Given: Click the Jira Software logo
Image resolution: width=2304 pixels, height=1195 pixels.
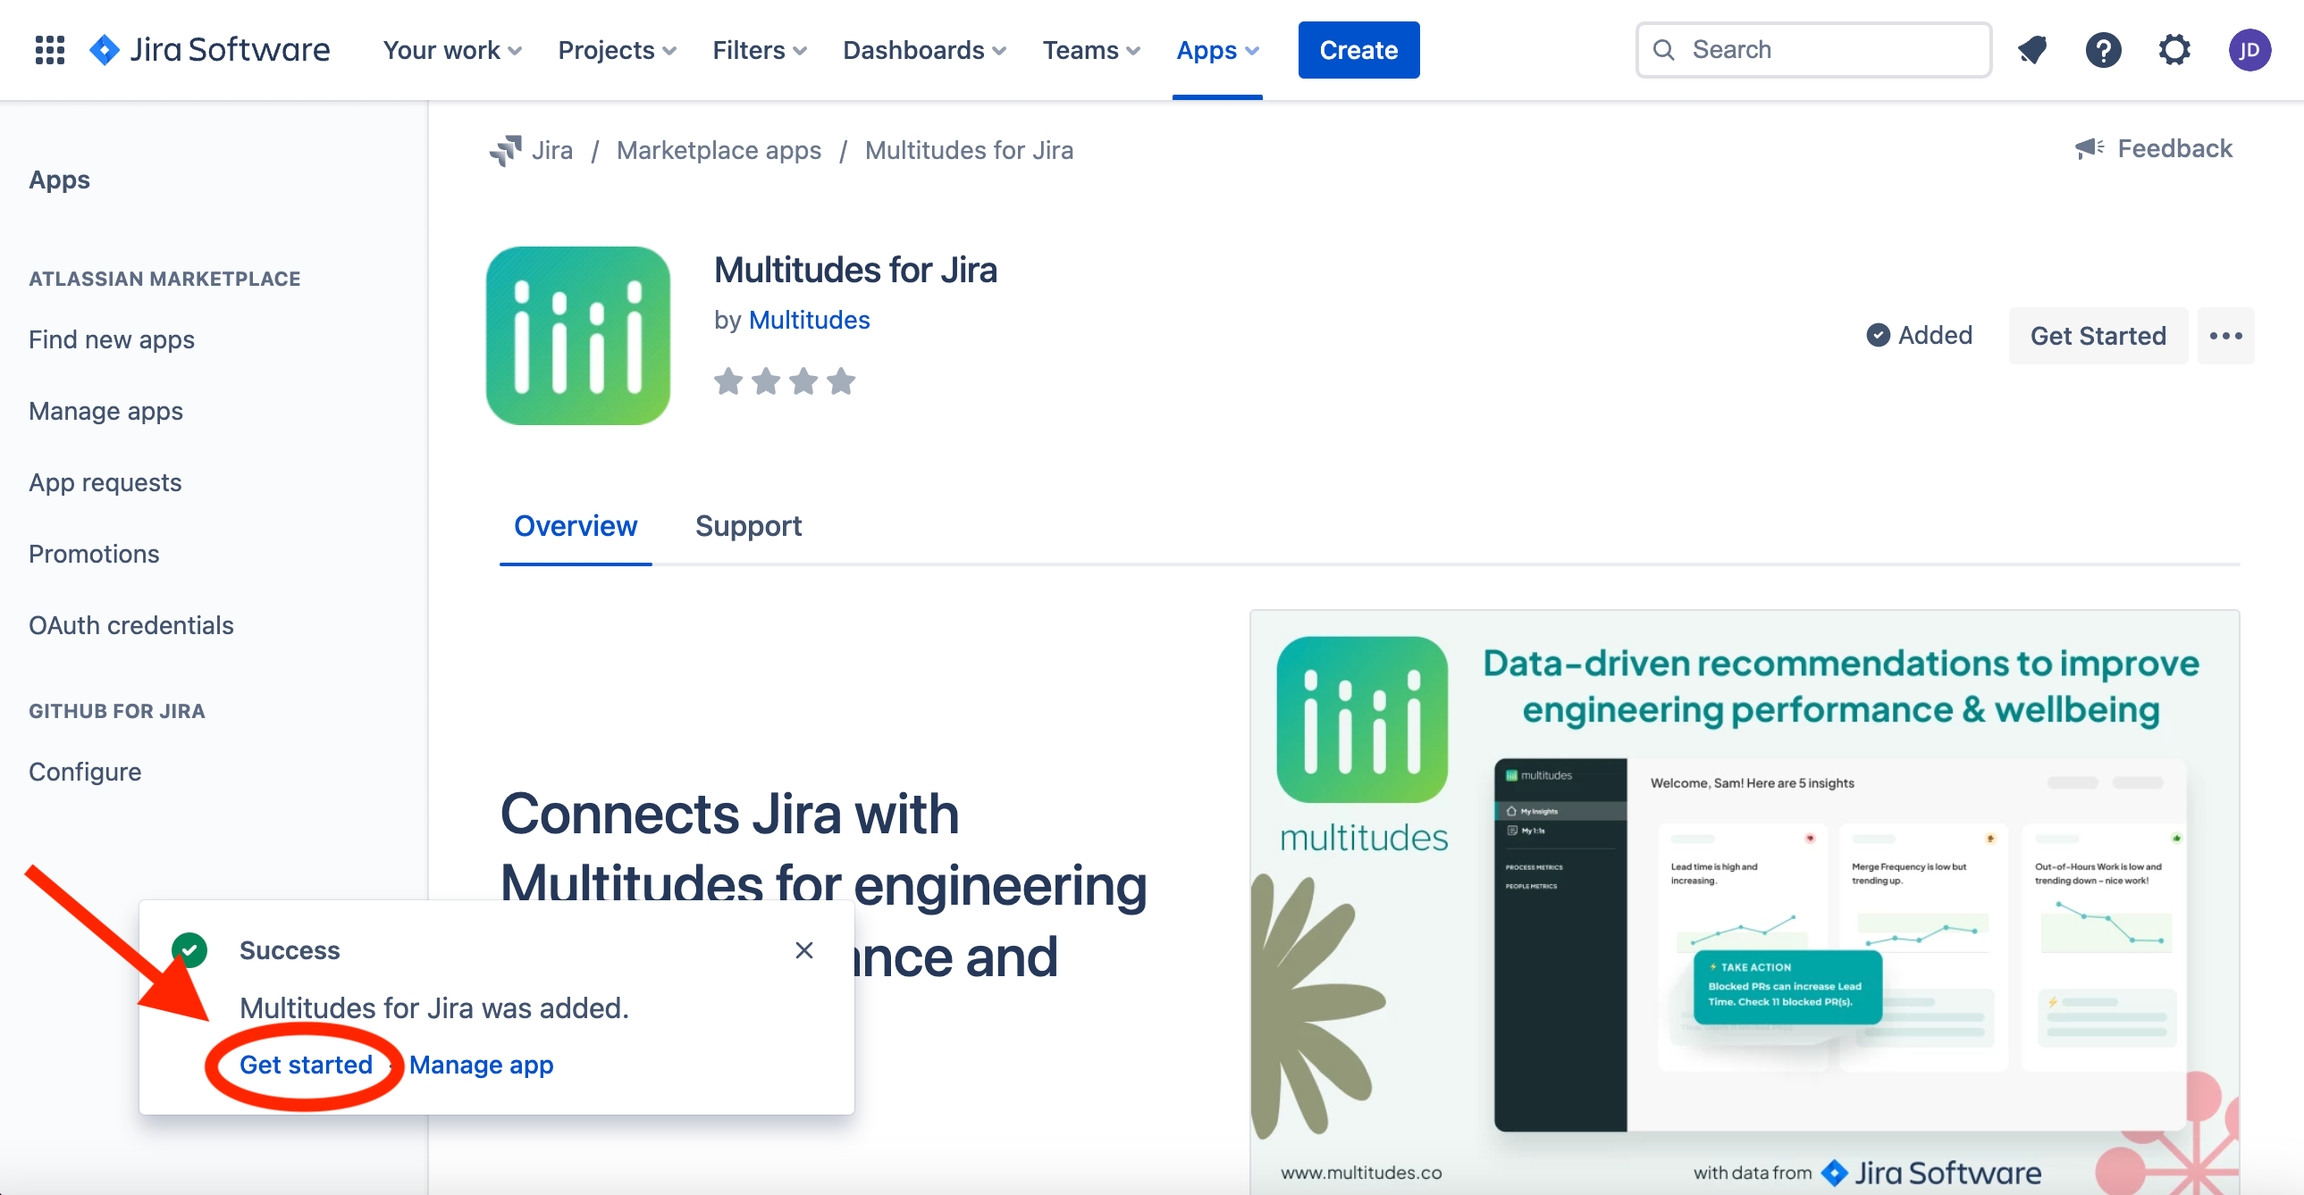Looking at the screenshot, I should coord(210,49).
